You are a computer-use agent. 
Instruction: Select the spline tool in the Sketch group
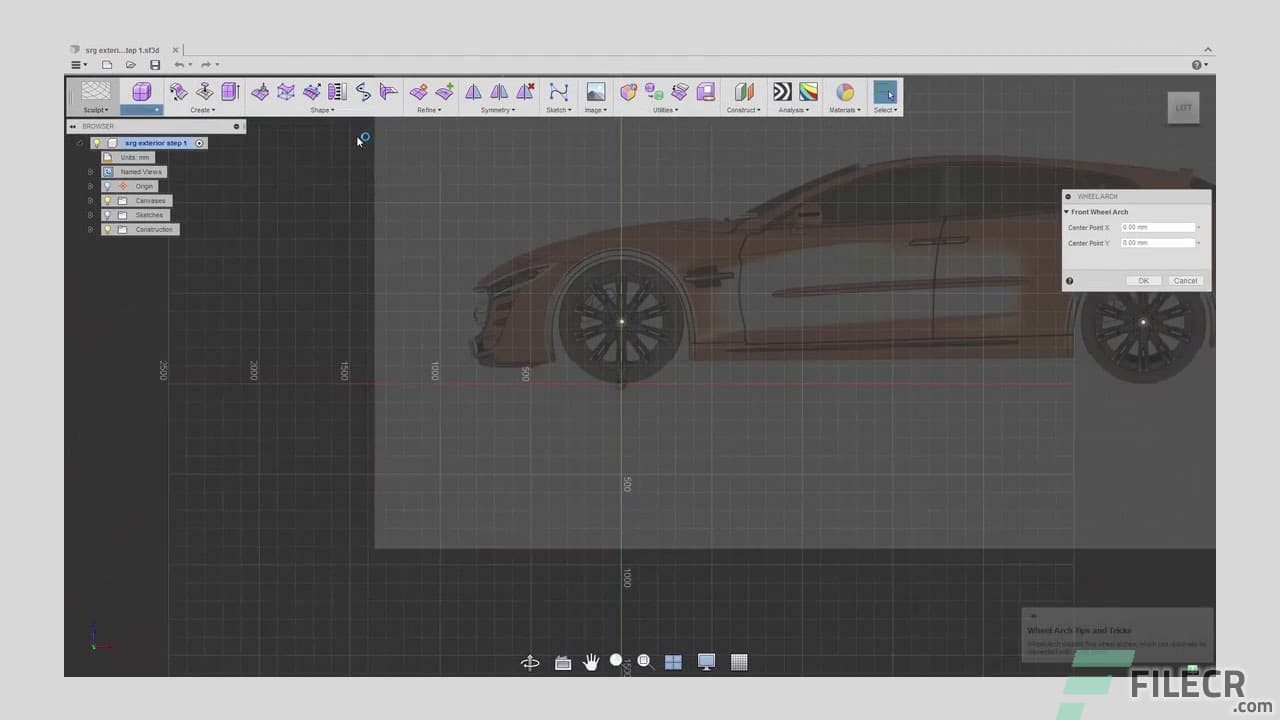point(558,92)
